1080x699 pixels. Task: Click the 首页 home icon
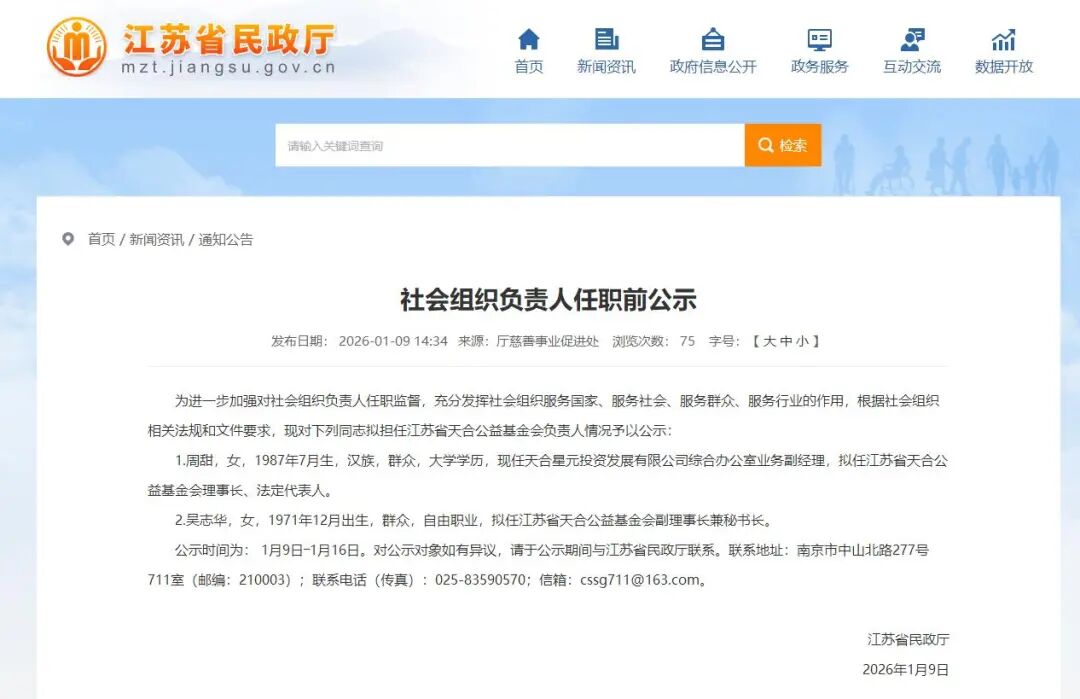(x=528, y=39)
